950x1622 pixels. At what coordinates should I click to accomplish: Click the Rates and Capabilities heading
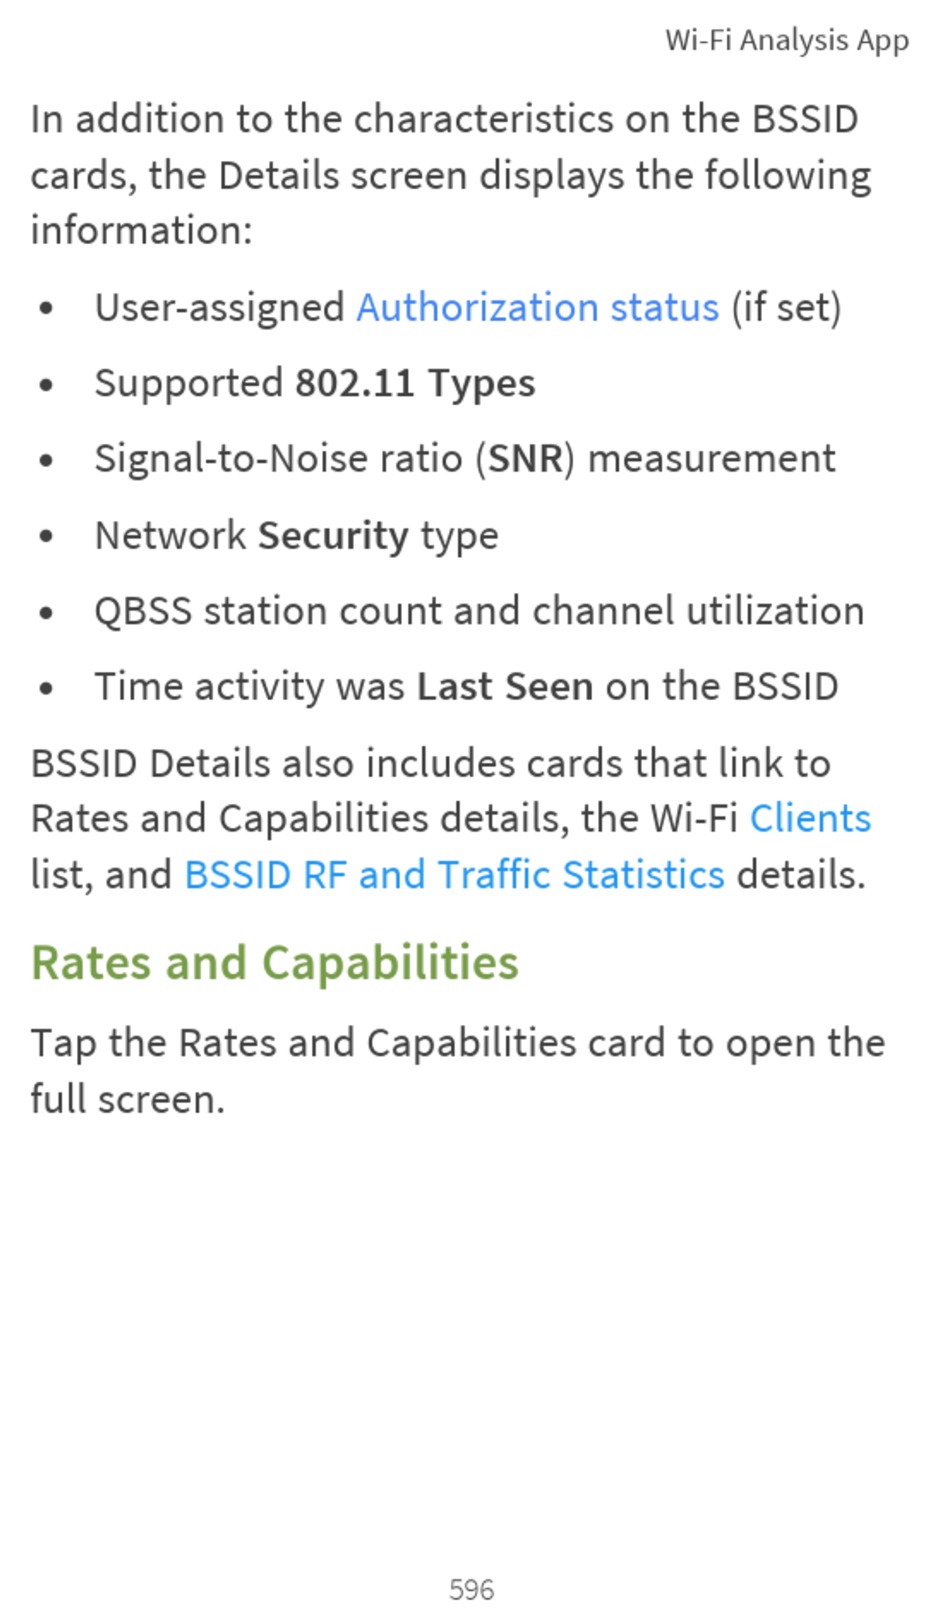(275, 964)
